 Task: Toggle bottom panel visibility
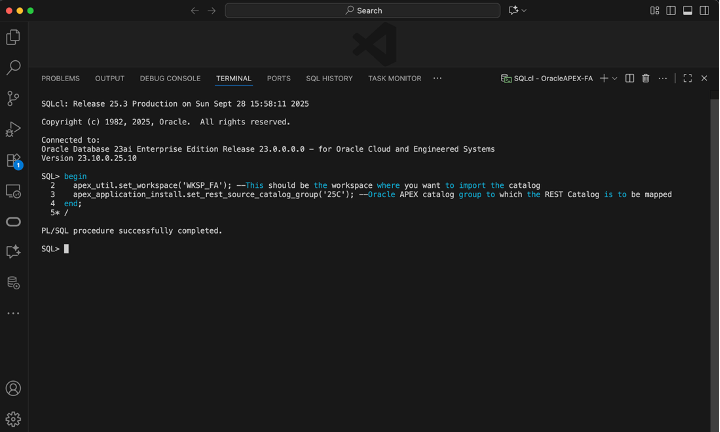coord(687,11)
